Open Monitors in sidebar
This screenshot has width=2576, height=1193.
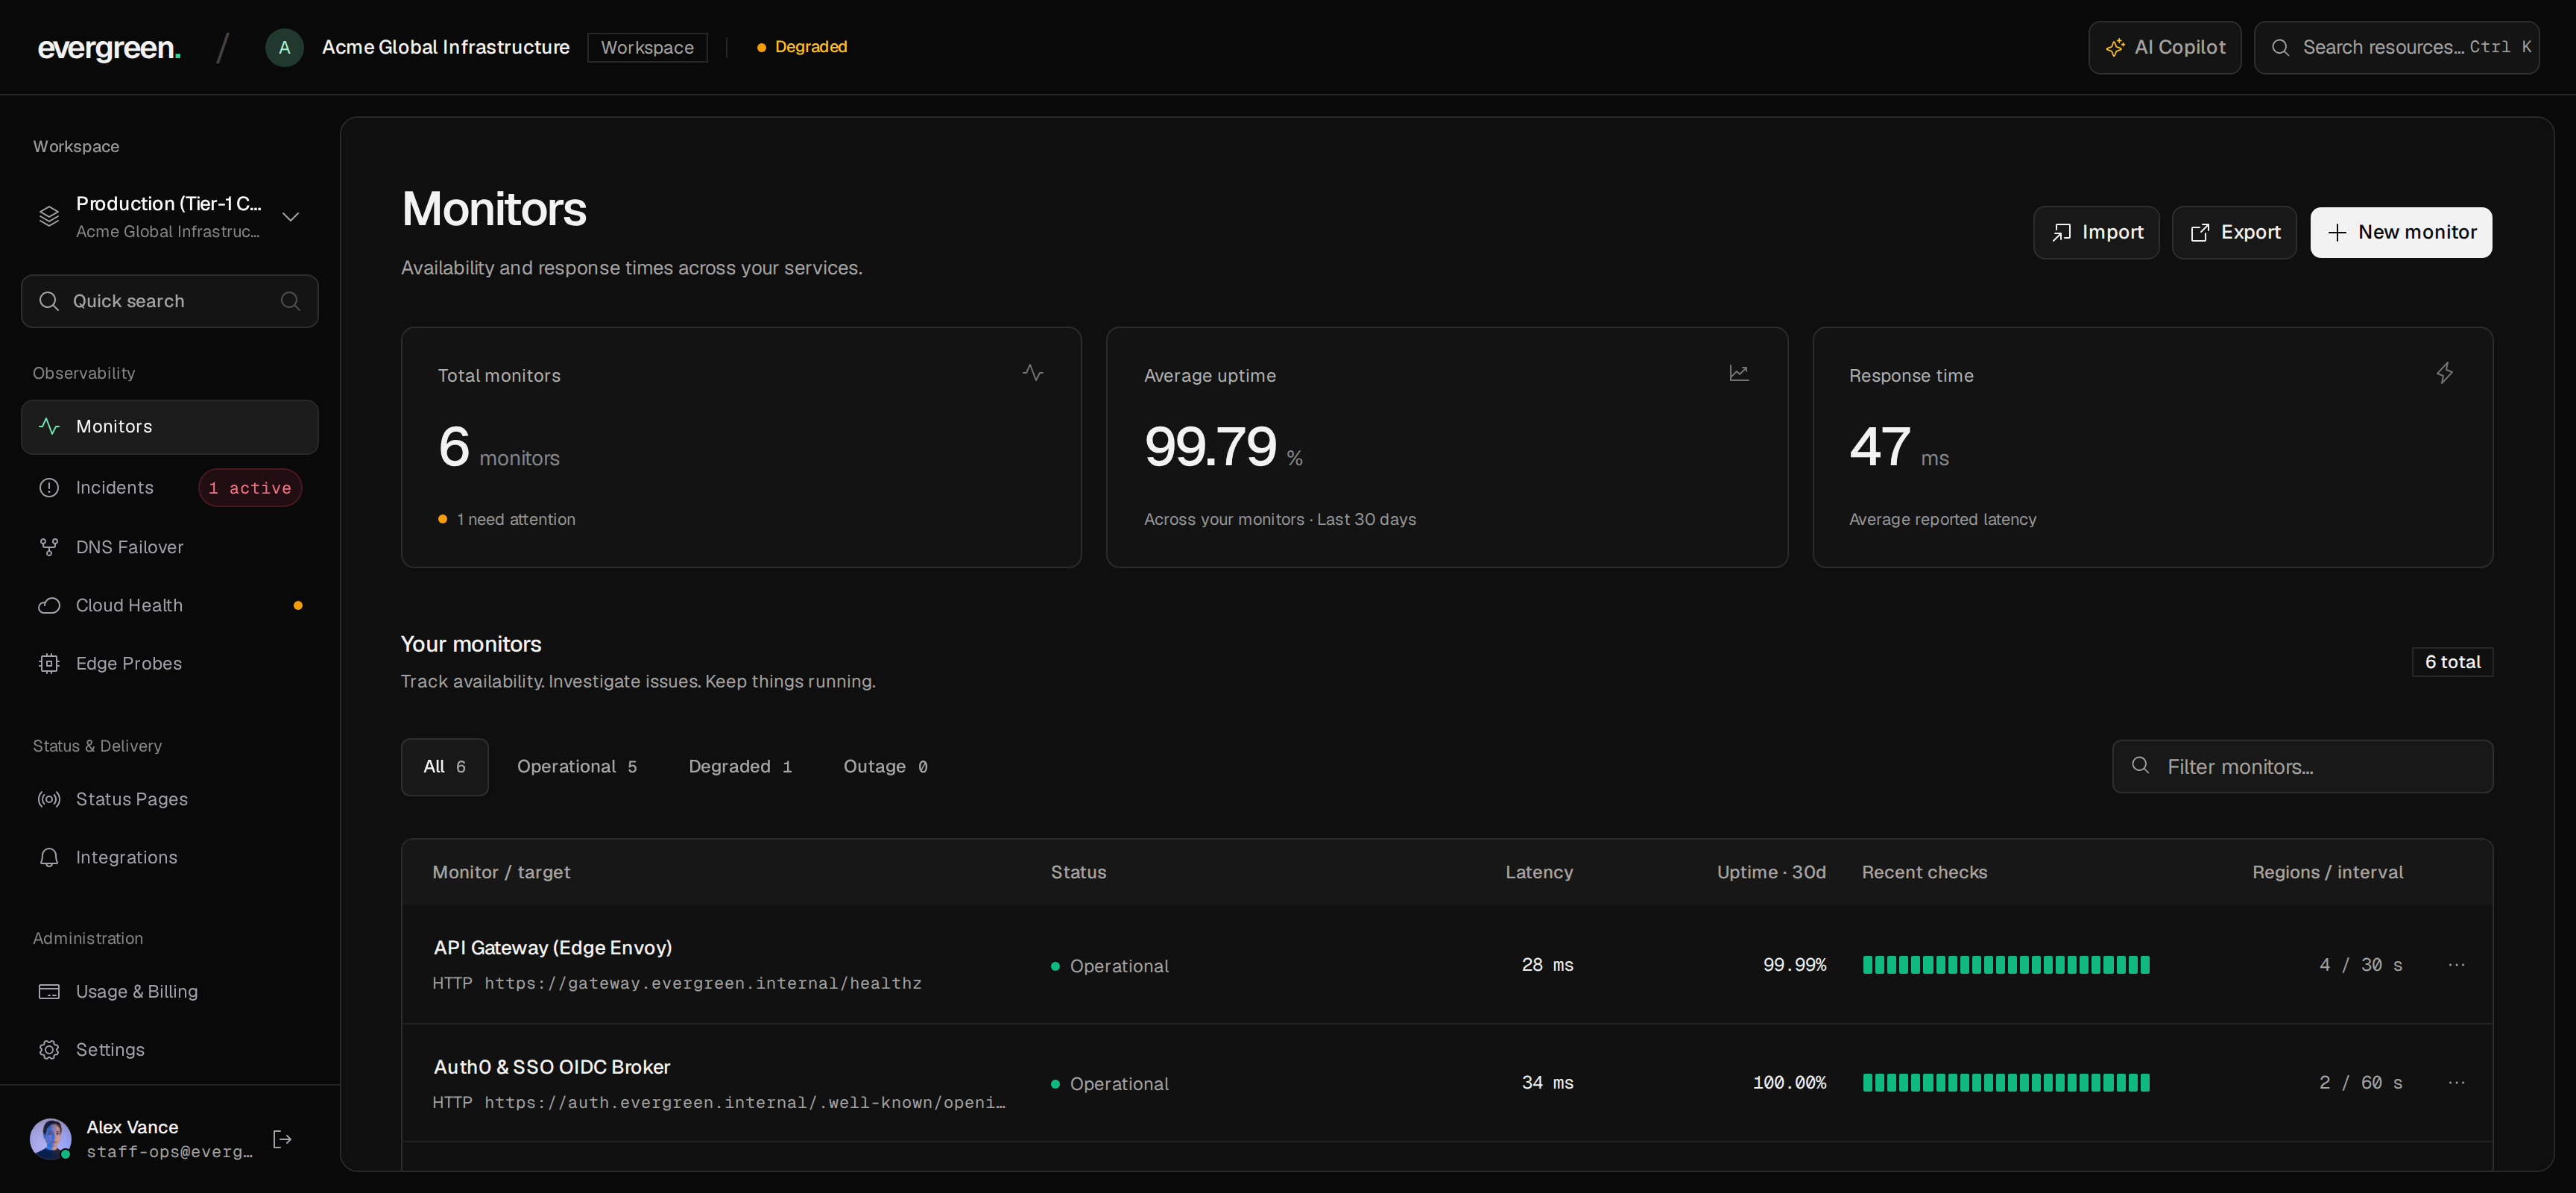coord(169,427)
